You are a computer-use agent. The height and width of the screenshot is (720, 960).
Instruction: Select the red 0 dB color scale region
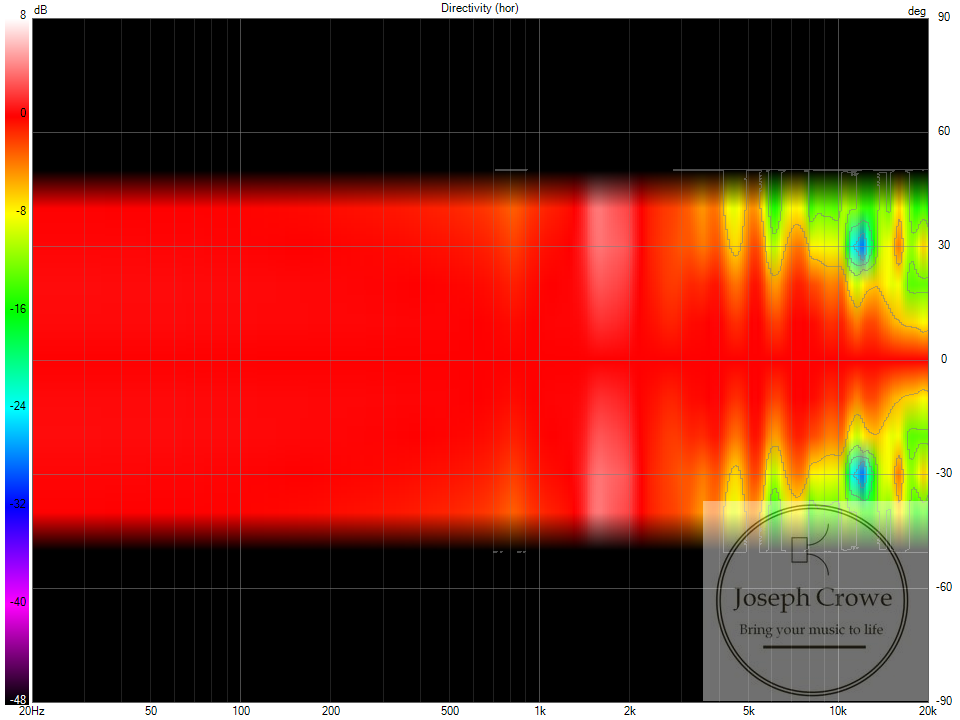(17, 114)
